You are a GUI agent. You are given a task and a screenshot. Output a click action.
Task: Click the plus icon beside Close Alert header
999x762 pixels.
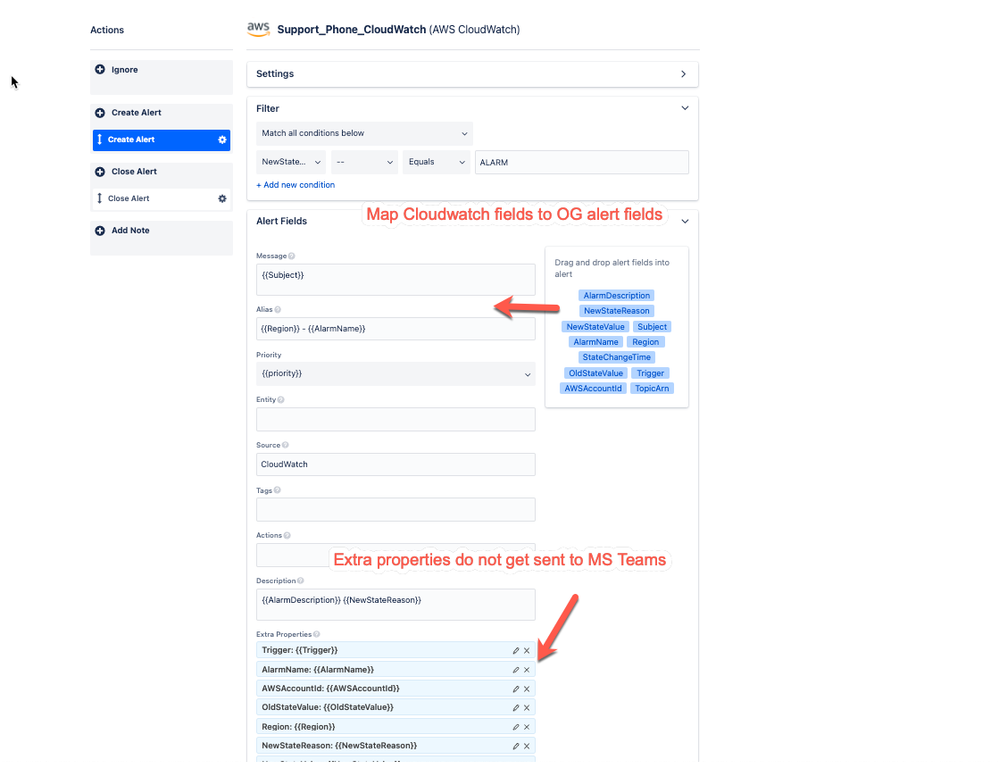100,171
